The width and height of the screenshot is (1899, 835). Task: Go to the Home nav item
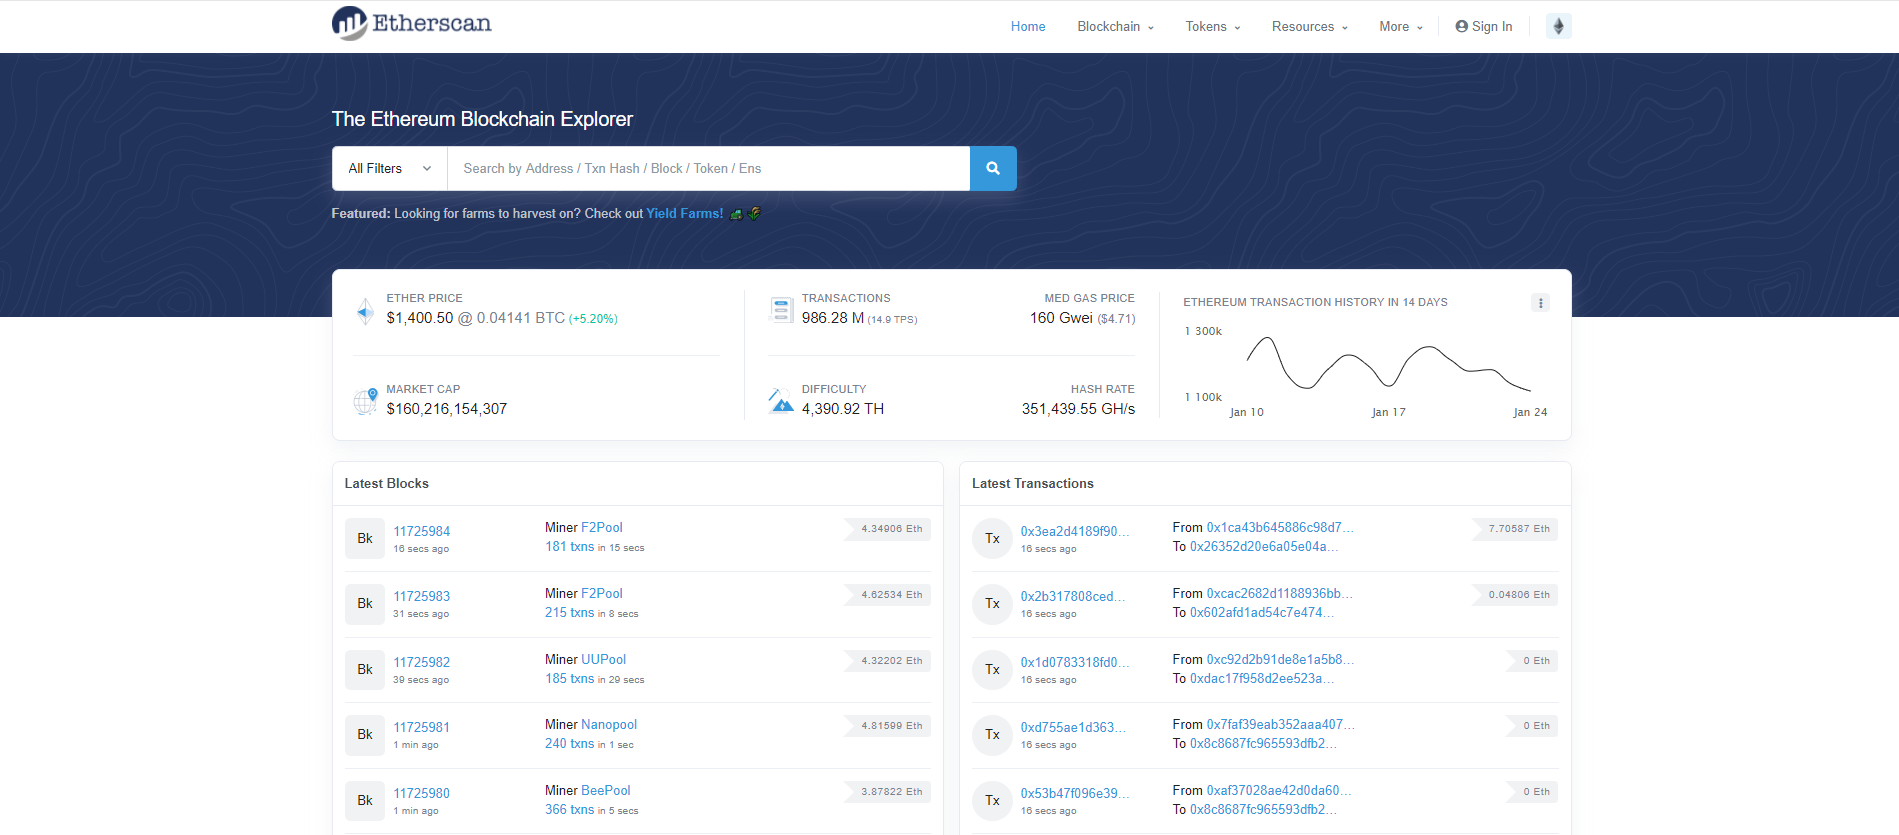point(1028,27)
